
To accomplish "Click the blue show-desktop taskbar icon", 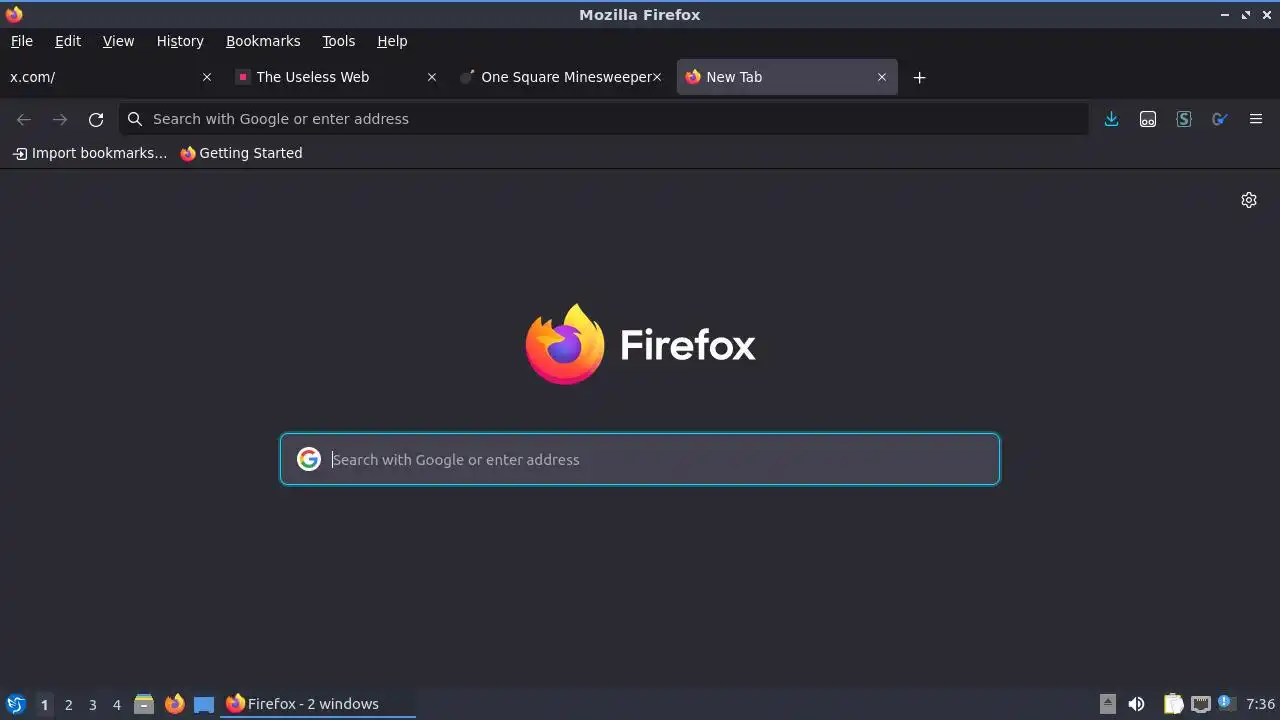I will tap(204, 704).
